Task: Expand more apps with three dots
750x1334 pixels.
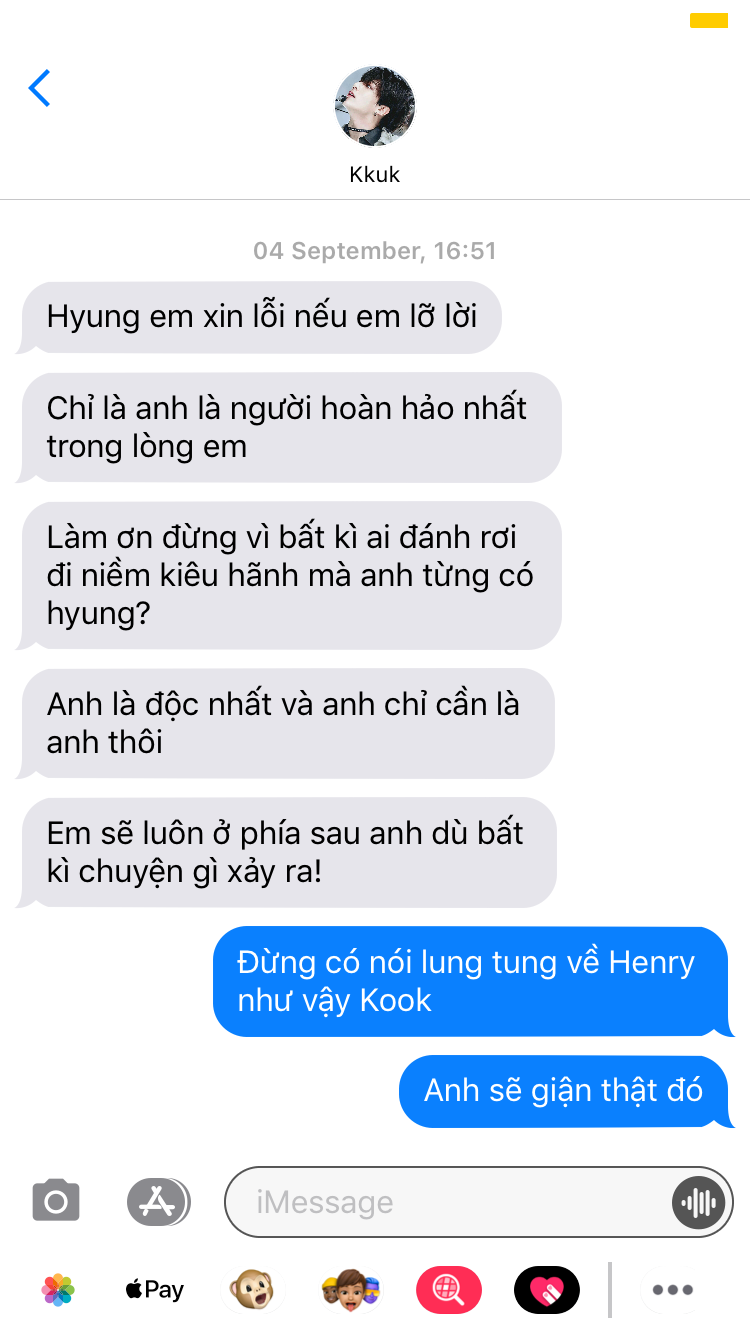Action: [x=673, y=1290]
